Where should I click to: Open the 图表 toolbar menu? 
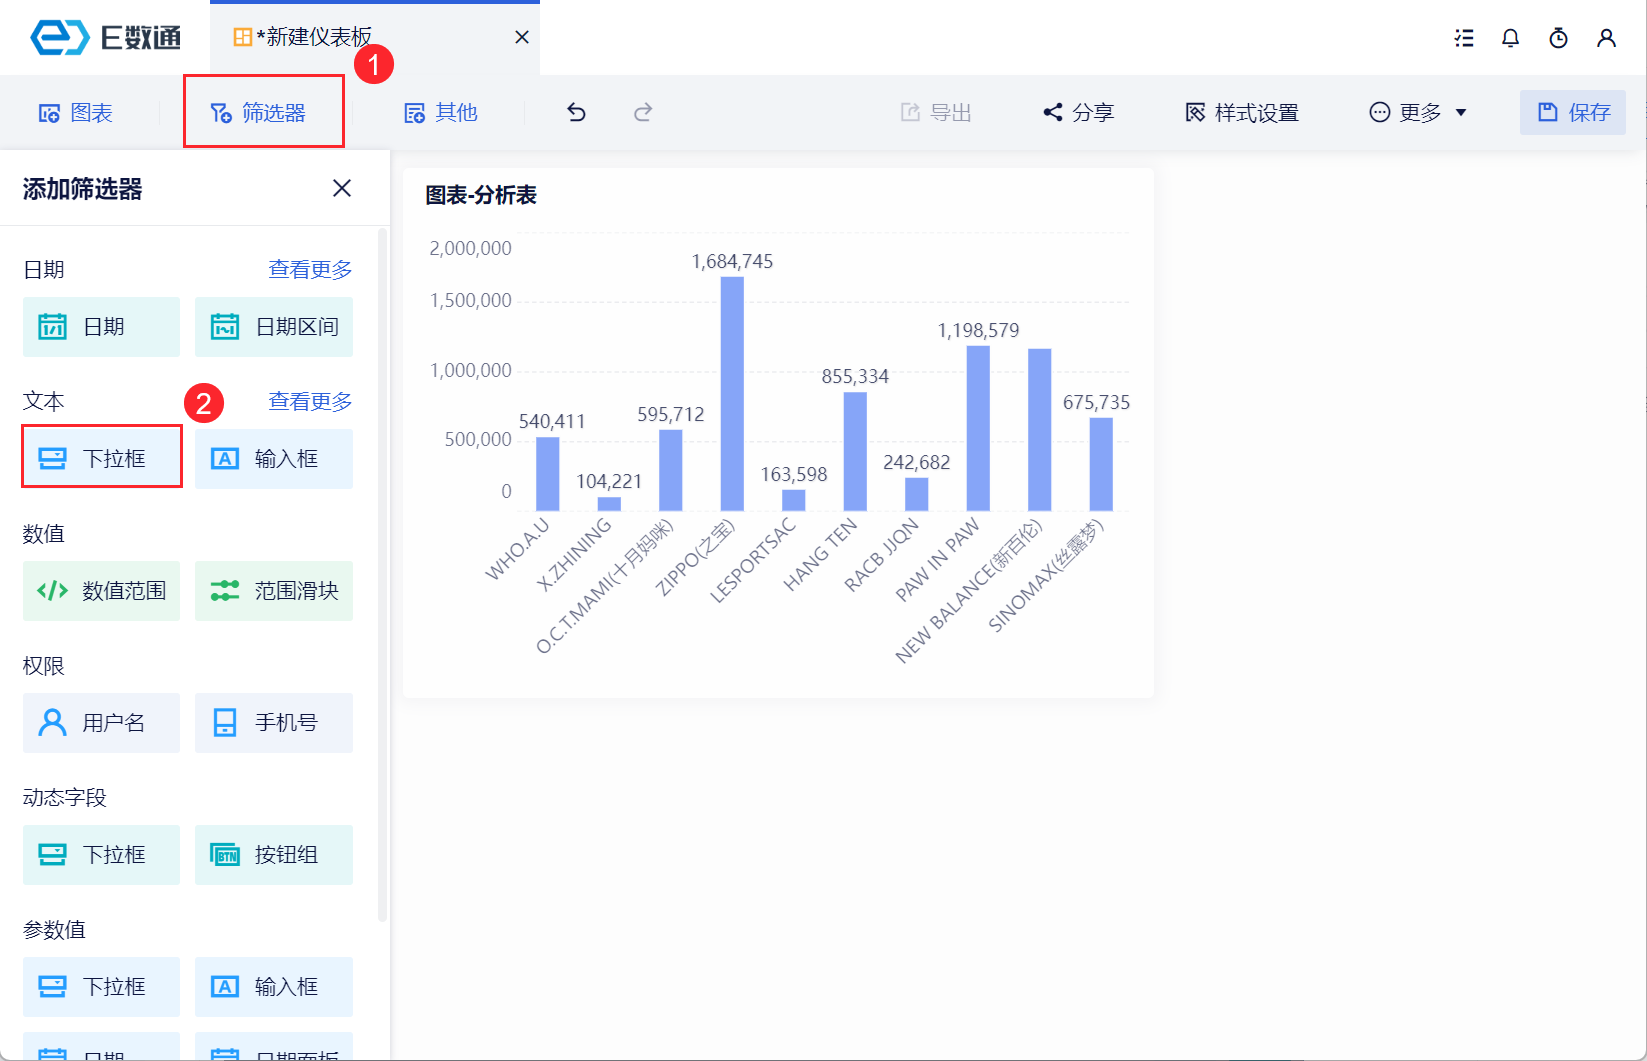tap(76, 112)
